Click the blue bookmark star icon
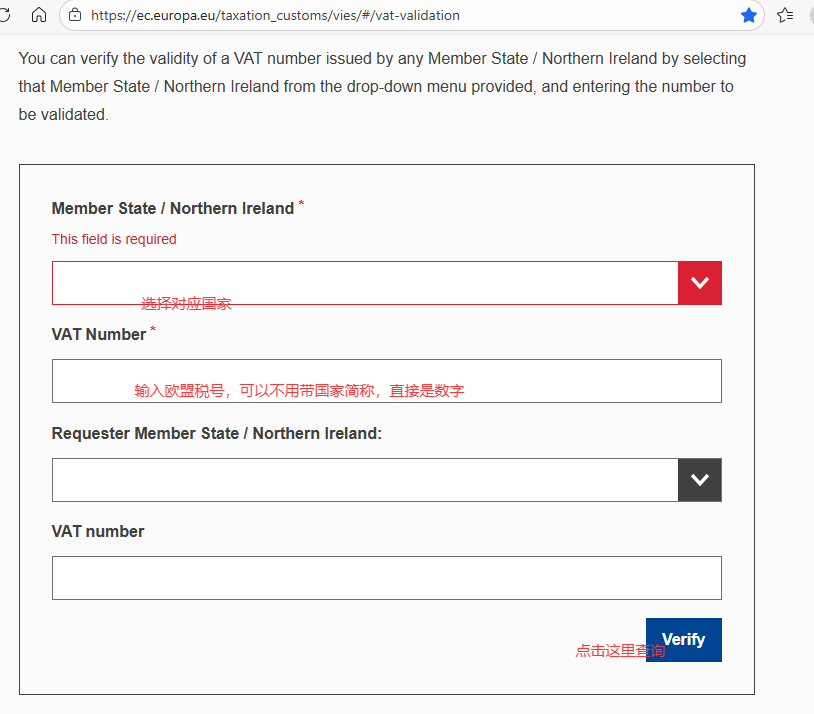Viewport: 814px width, 714px height. tap(749, 15)
